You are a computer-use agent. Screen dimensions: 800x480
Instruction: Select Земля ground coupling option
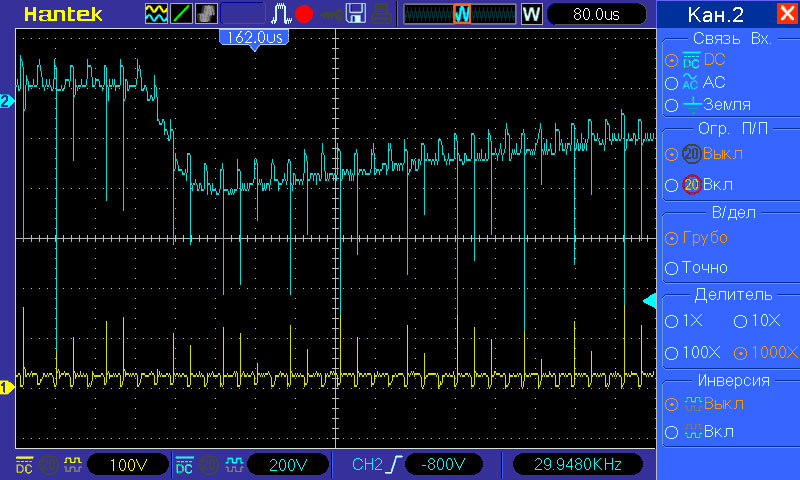point(708,105)
